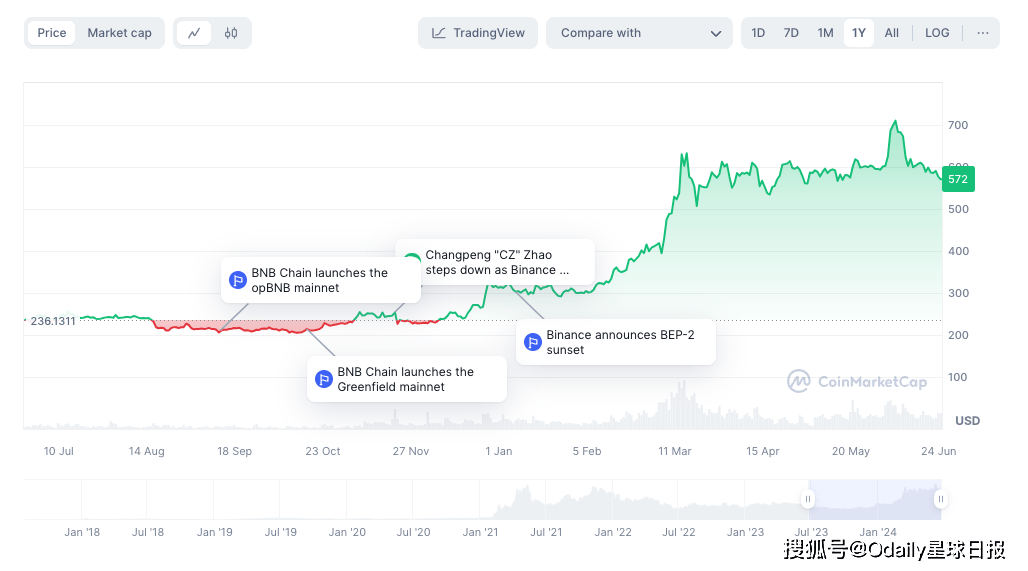Select the All time range tab
The width and height of the screenshot is (1028, 571).
pos(892,33)
